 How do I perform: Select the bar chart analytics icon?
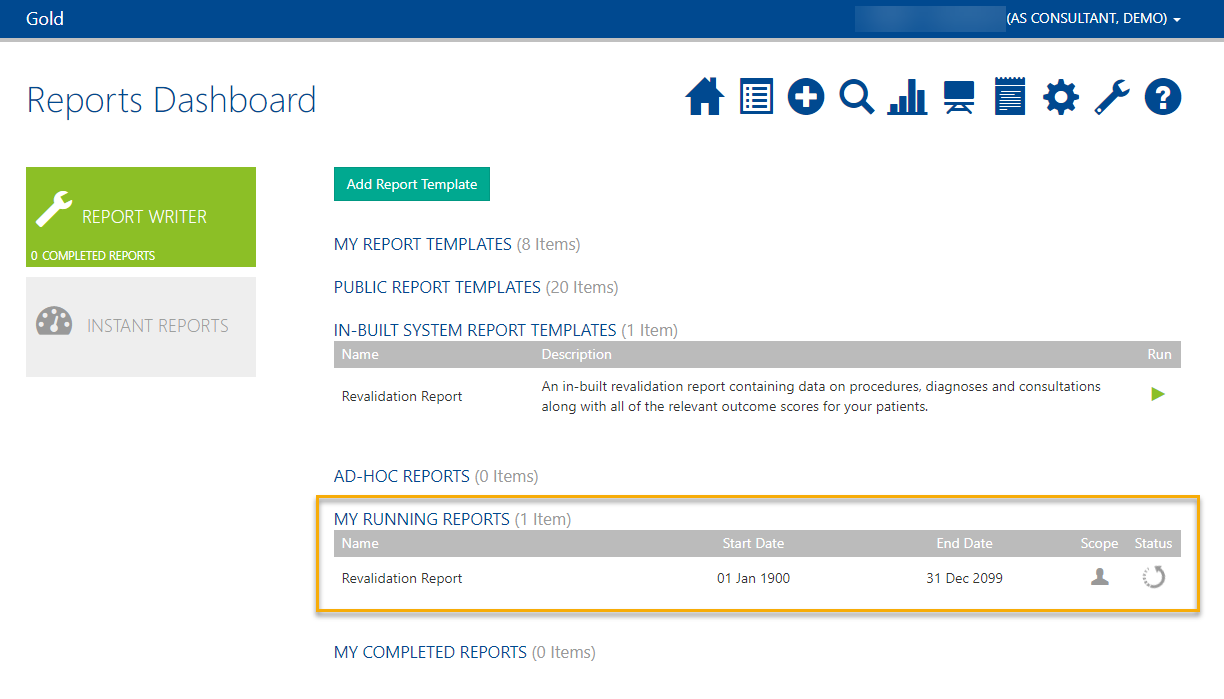(907, 96)
